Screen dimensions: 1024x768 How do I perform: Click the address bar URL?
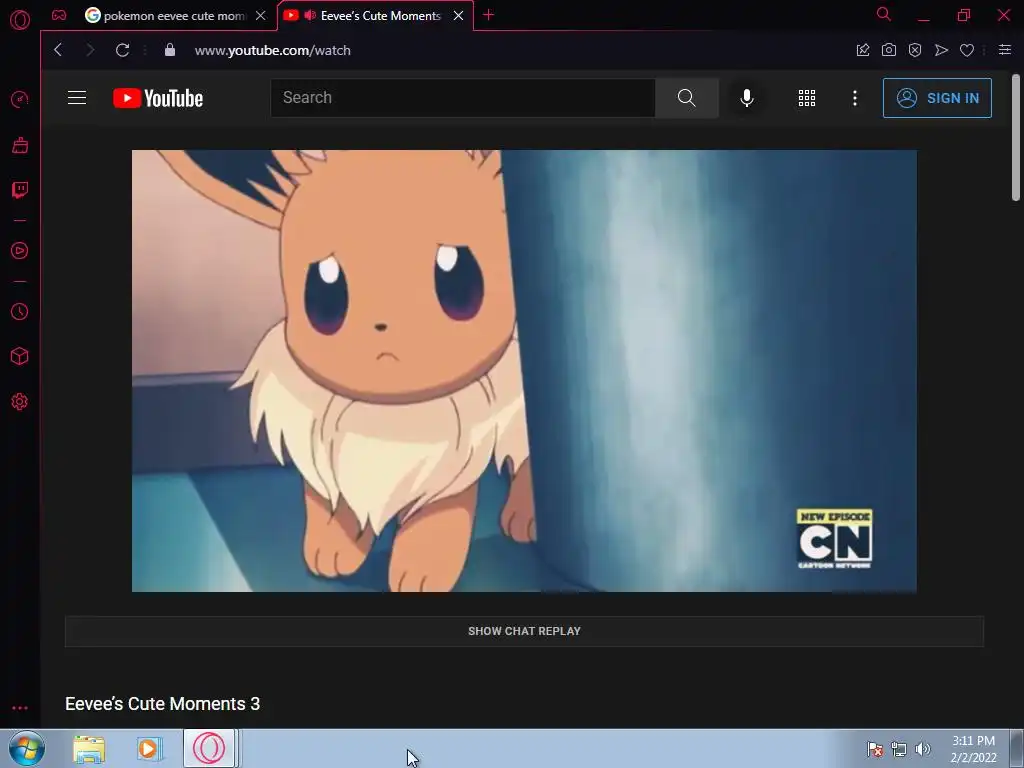point(272,50)
